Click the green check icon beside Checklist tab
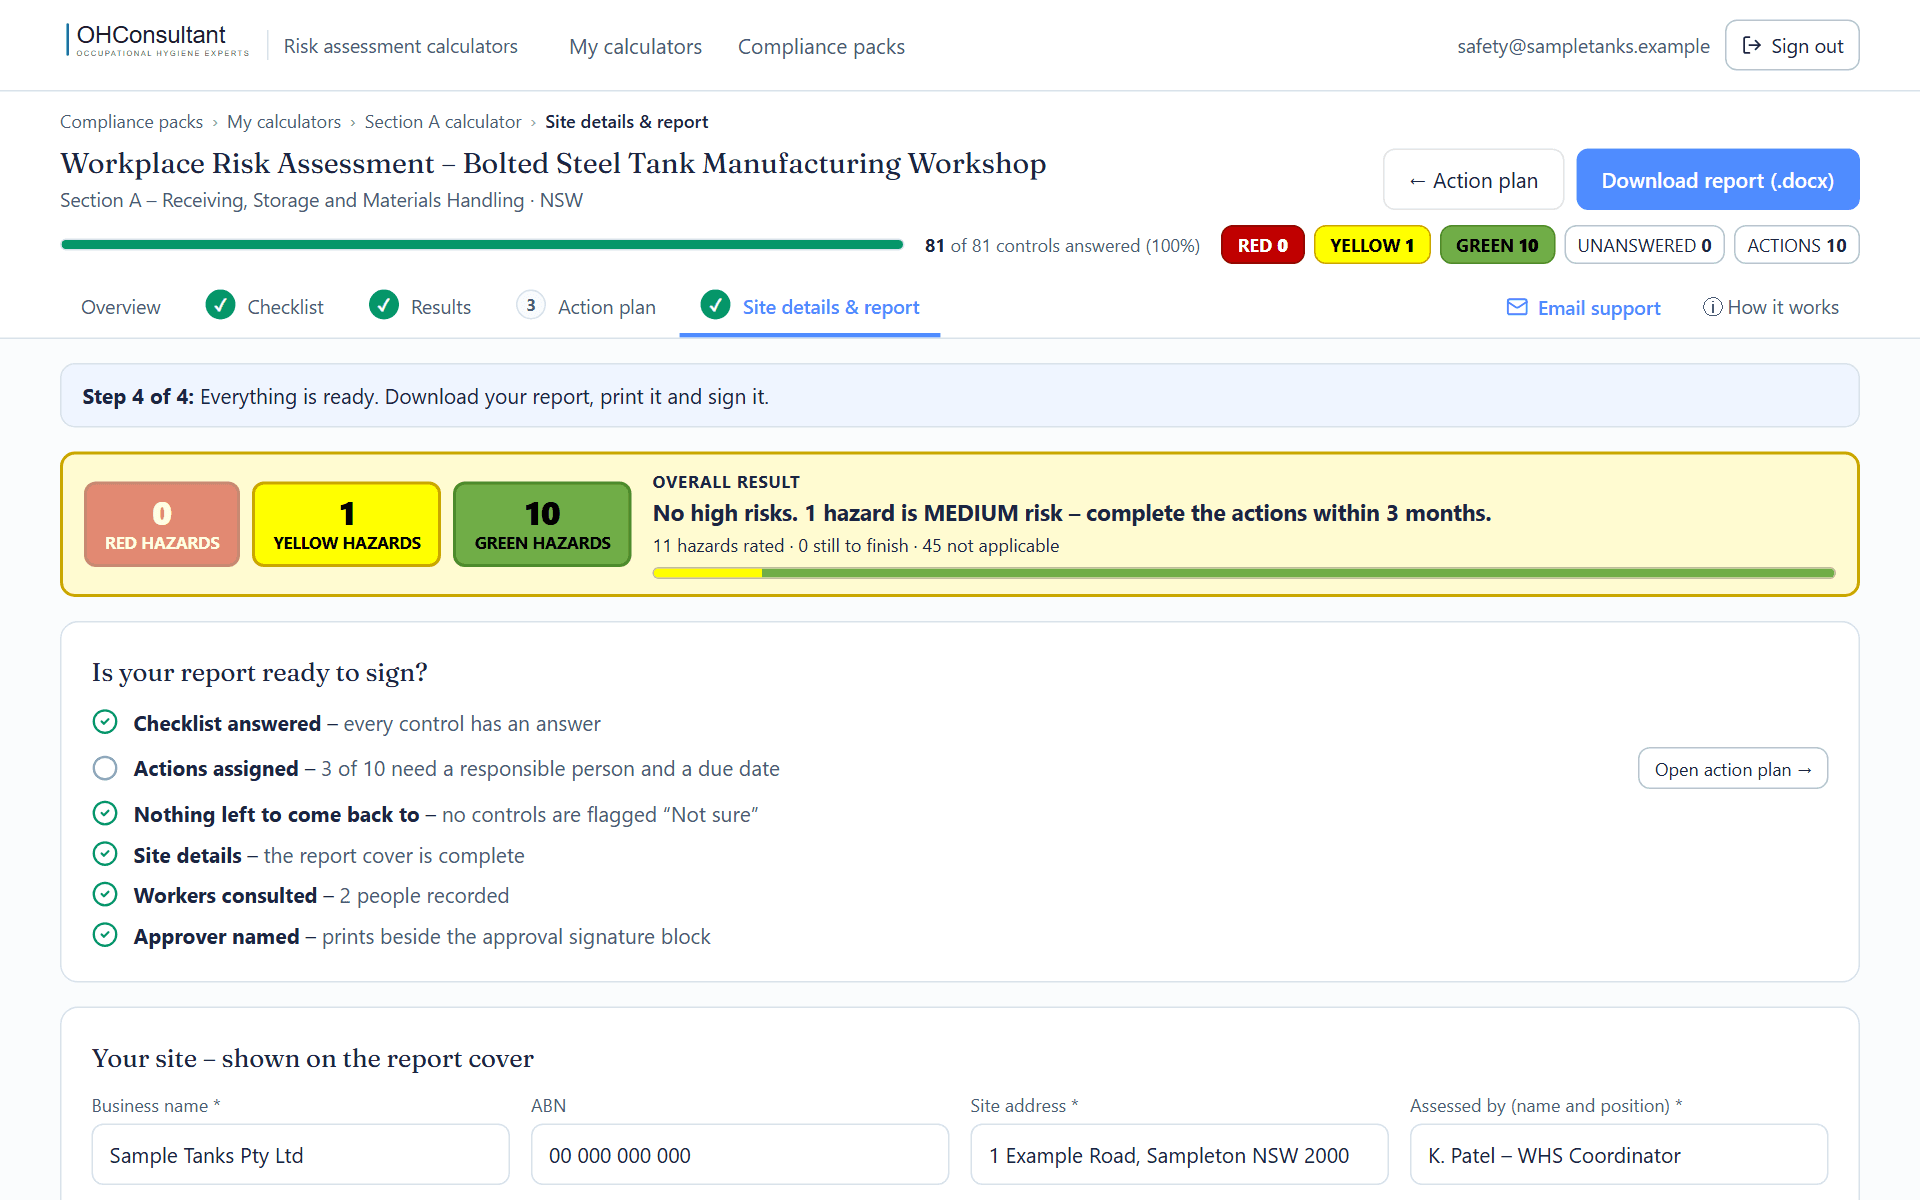The width and height of the screenshot is (1920, 1200). [x=220, y=305]
